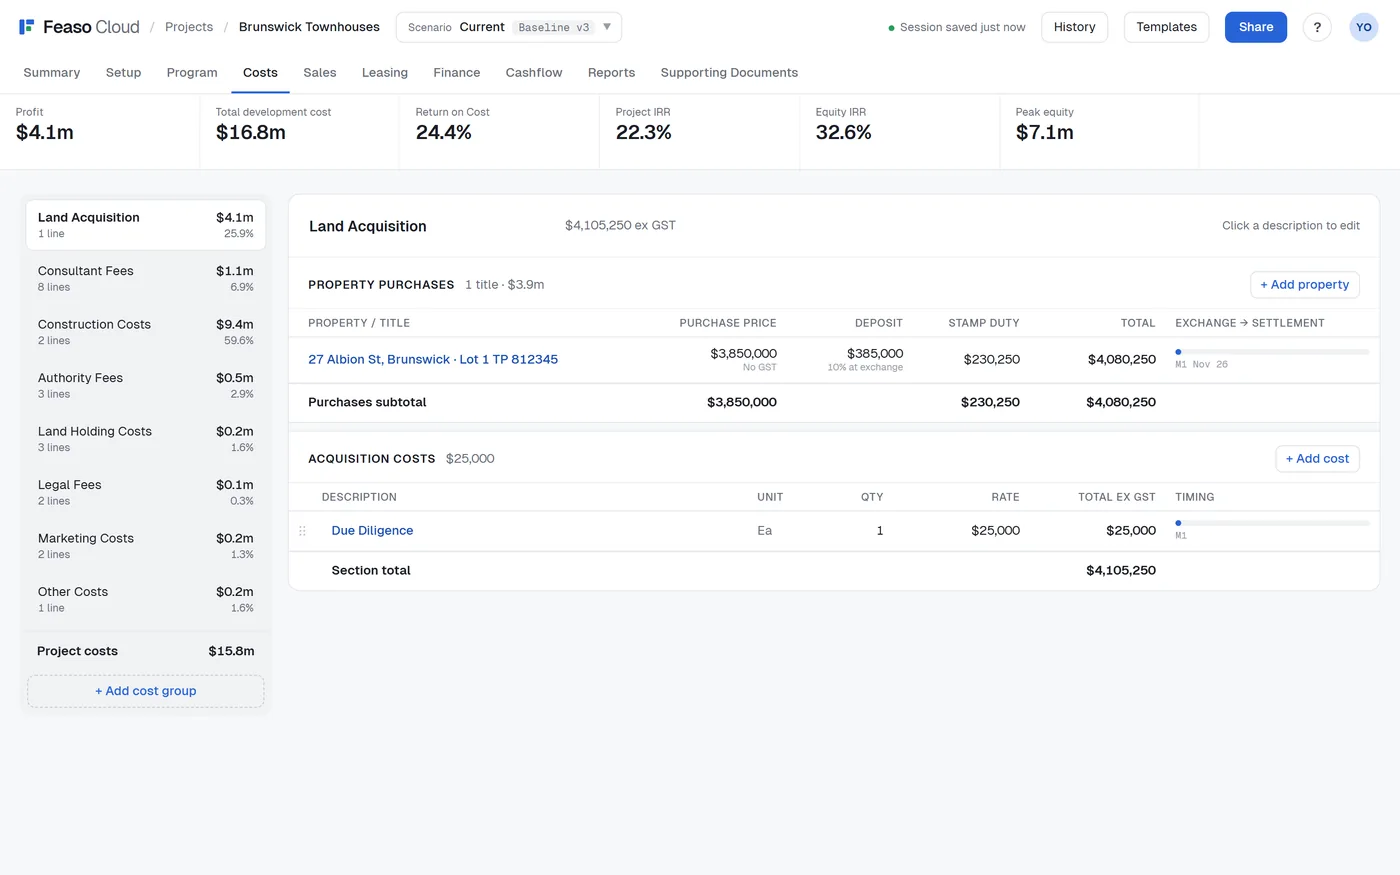The image size is (1400, 875).
Task: Open the Finance tab
Action: [x=457, y=73]
